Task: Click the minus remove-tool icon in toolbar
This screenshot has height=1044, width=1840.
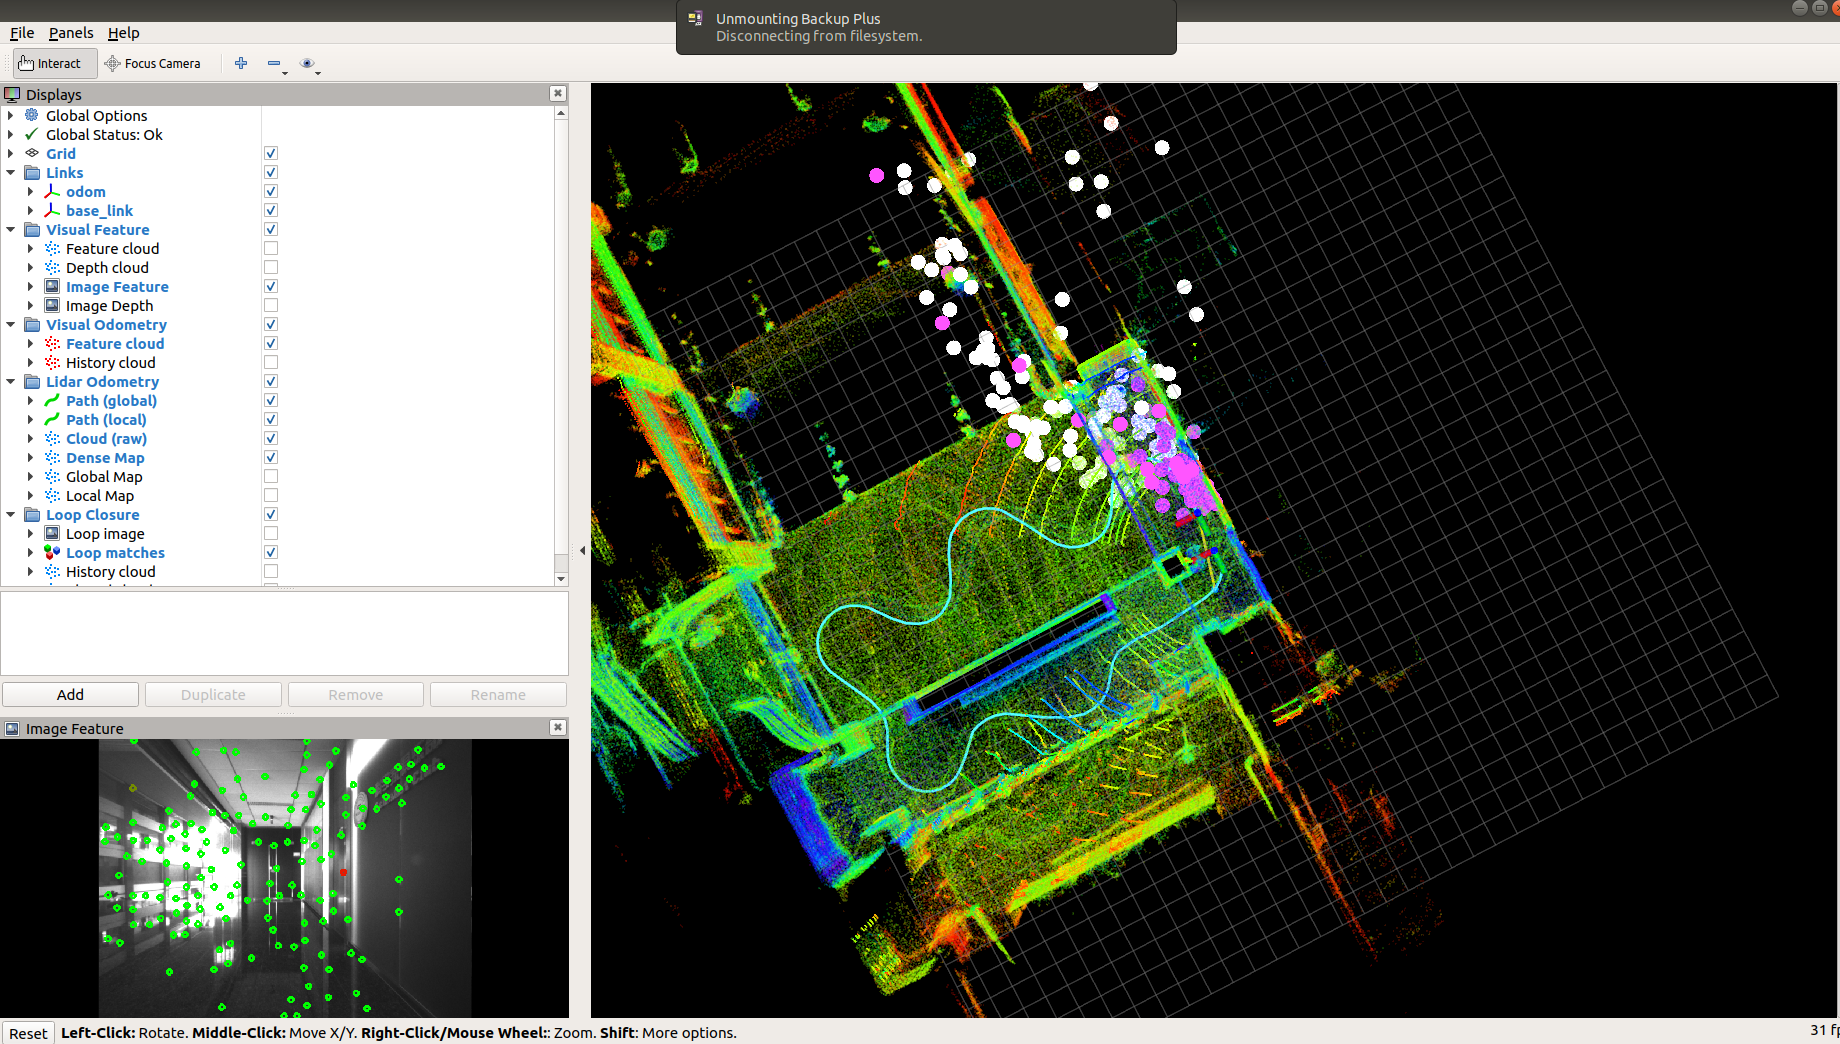Action: pos(273,63)
